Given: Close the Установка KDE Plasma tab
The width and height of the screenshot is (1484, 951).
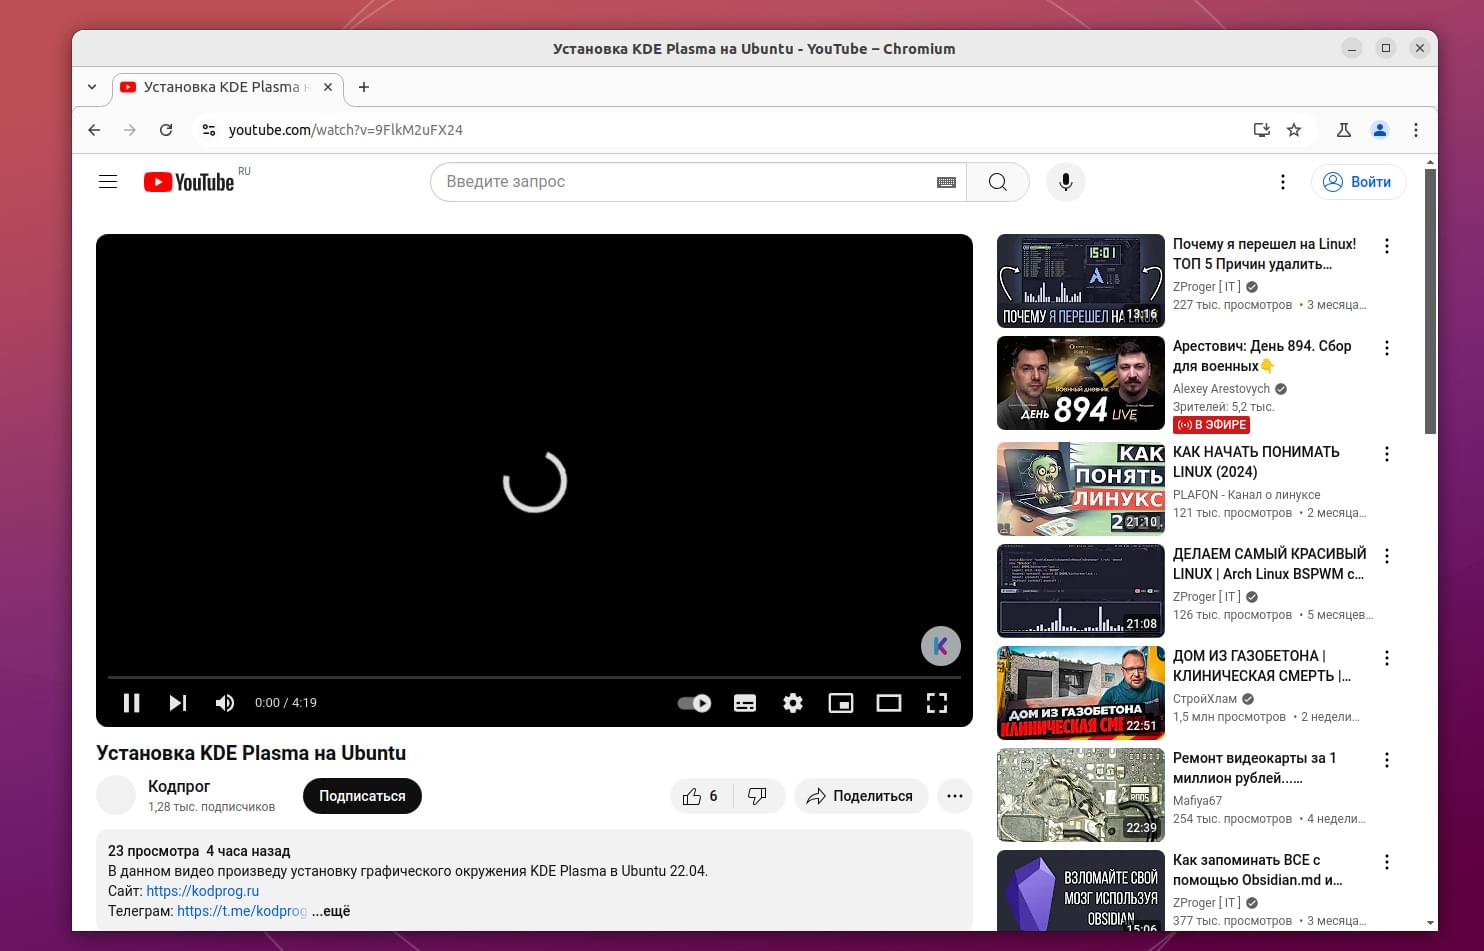Looking at the screenshot, I should [328, 87].
